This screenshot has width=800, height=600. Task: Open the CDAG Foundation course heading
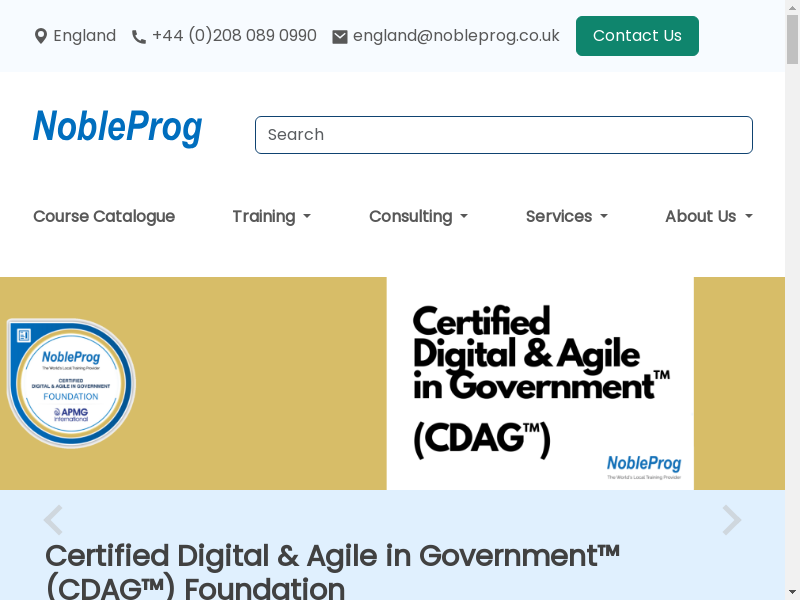pos(332,570)
